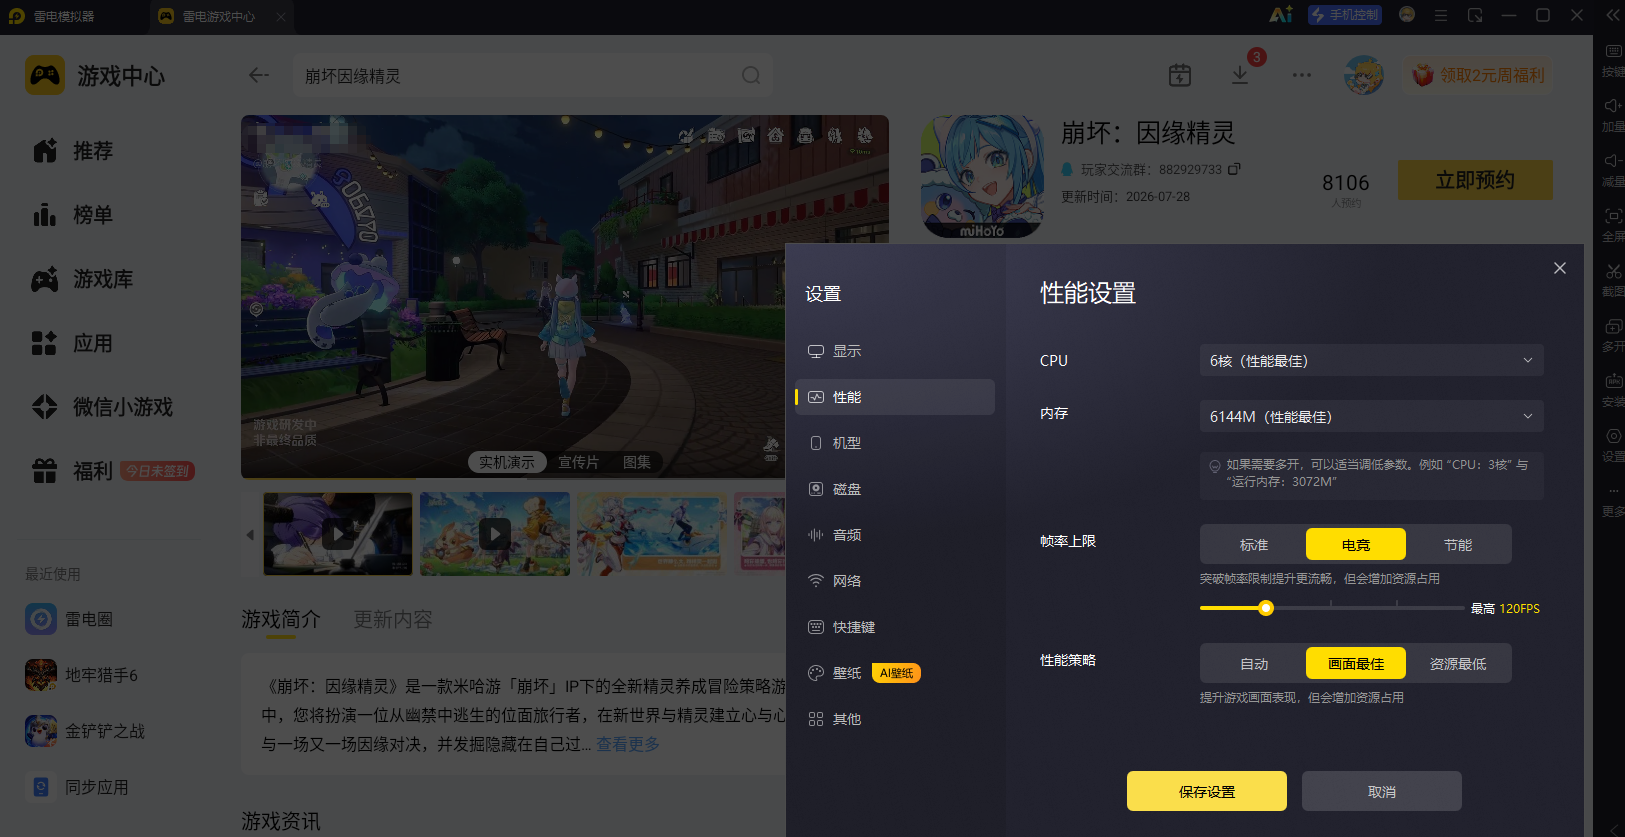Screen dimensions: 1625x837
Task: Click the back arrow in game center
Action: click(259, 75)
